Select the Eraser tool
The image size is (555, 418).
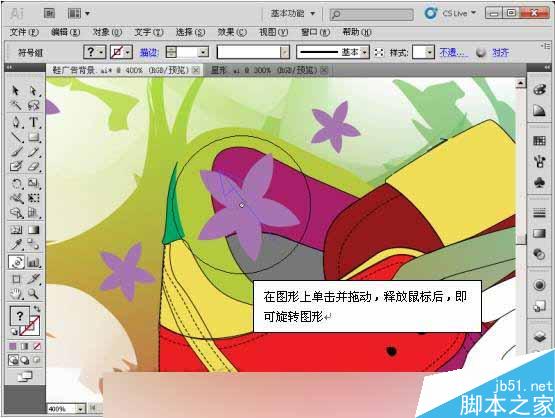click(x=33, y=166)
